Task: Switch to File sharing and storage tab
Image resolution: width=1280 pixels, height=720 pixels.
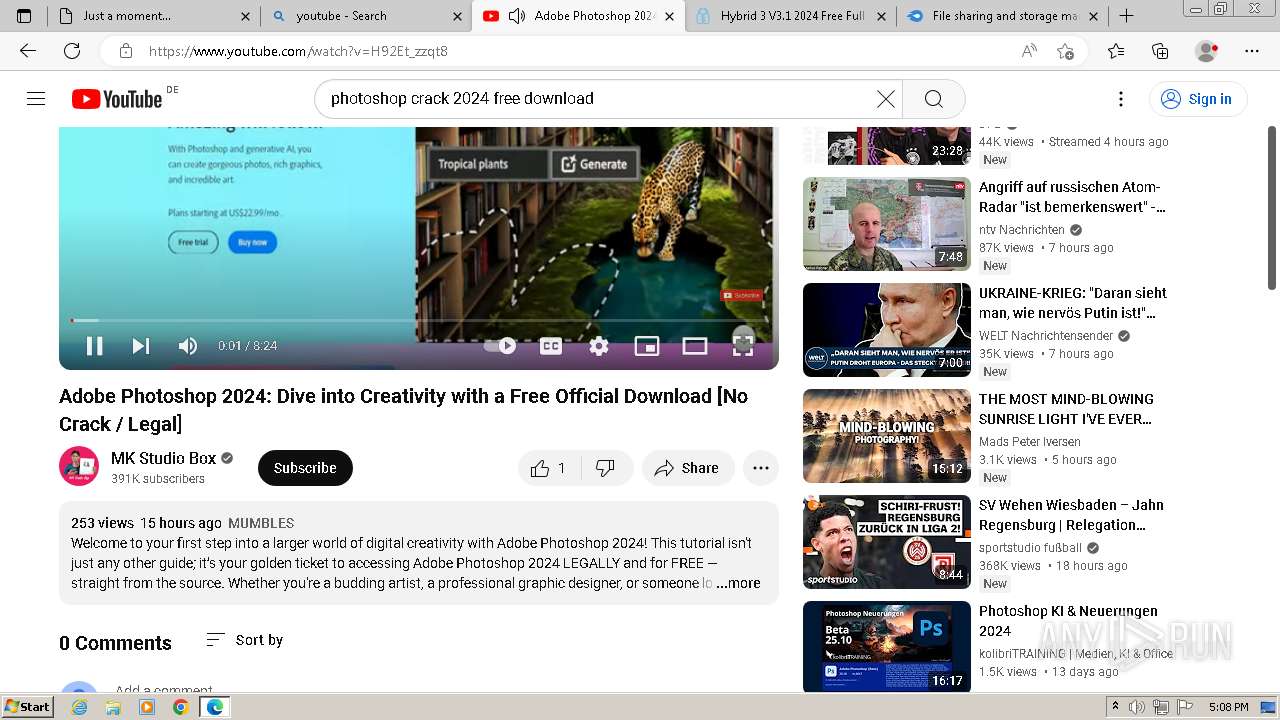Action: click(1004, 16)
